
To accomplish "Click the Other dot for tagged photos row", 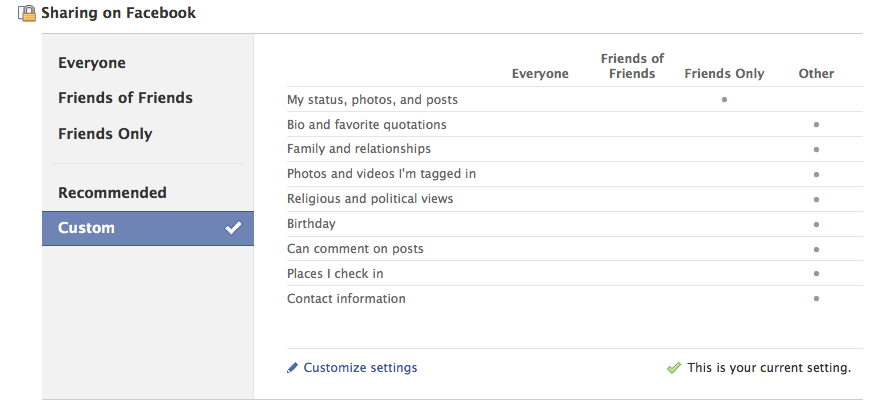I will point(816,175).
